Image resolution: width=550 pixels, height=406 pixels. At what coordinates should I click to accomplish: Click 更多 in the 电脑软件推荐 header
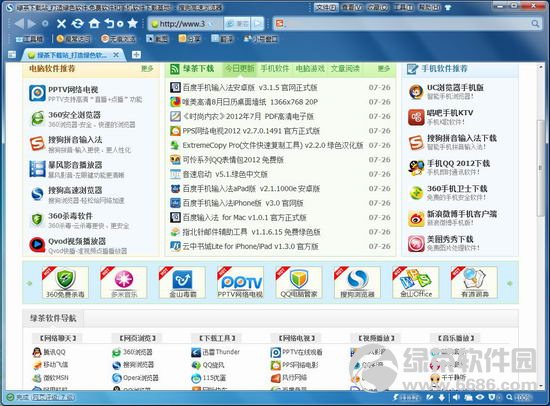click(x=147, y=68)
